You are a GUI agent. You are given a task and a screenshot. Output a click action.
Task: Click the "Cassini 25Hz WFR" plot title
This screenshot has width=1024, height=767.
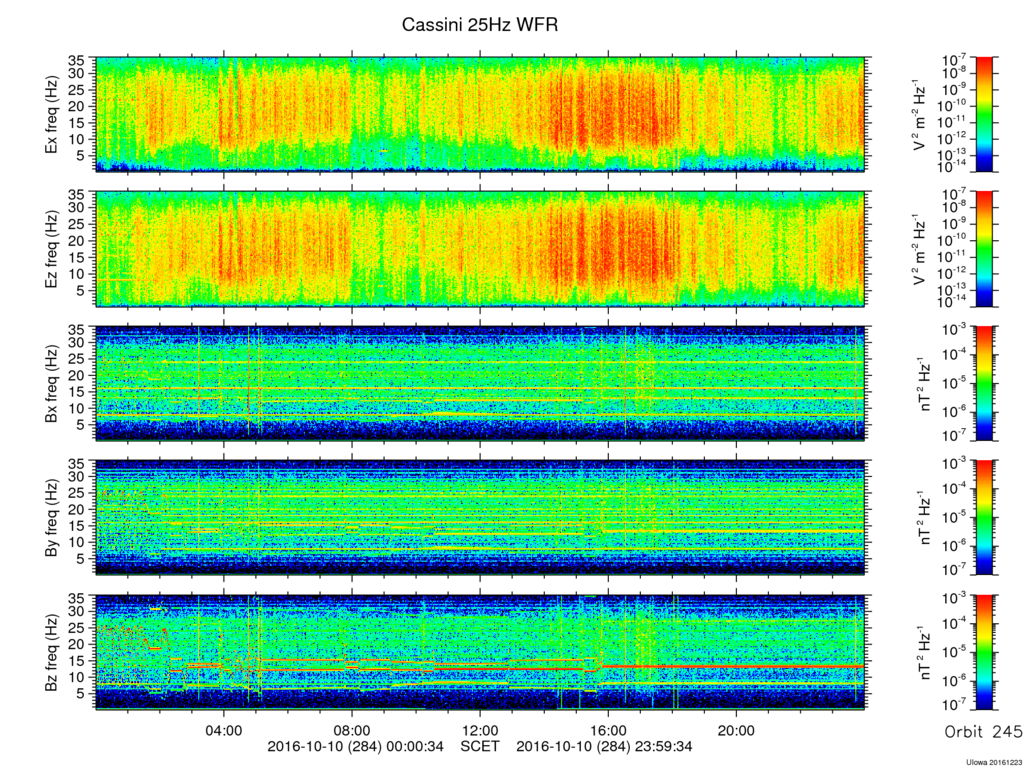point(480,25)
